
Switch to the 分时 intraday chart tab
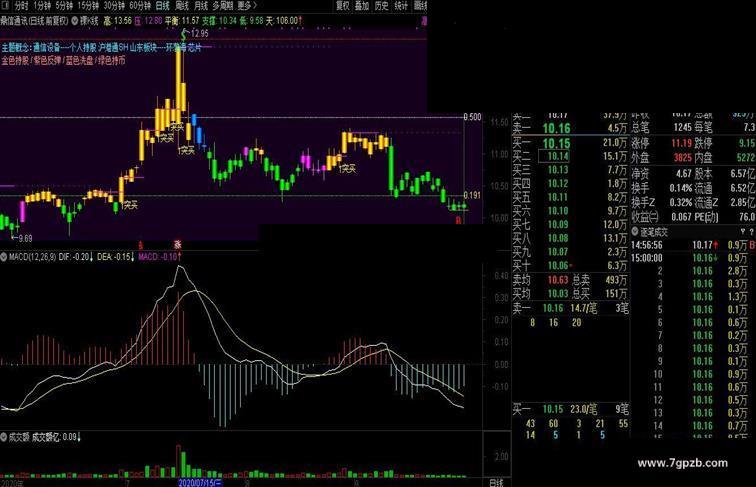coord(21,5)
